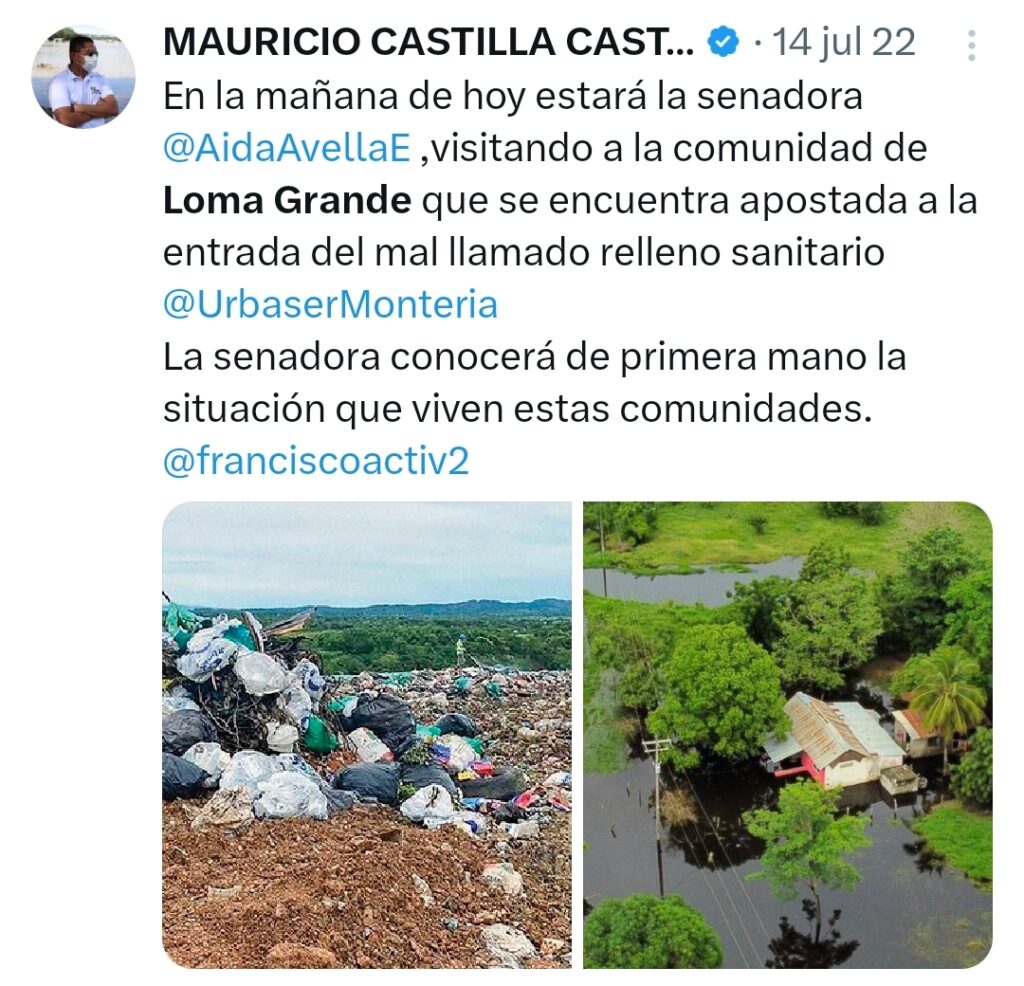
Task: Follow the @franciscoactiv2 mention link
Action: pyautogui.click(x=316, y=462)
